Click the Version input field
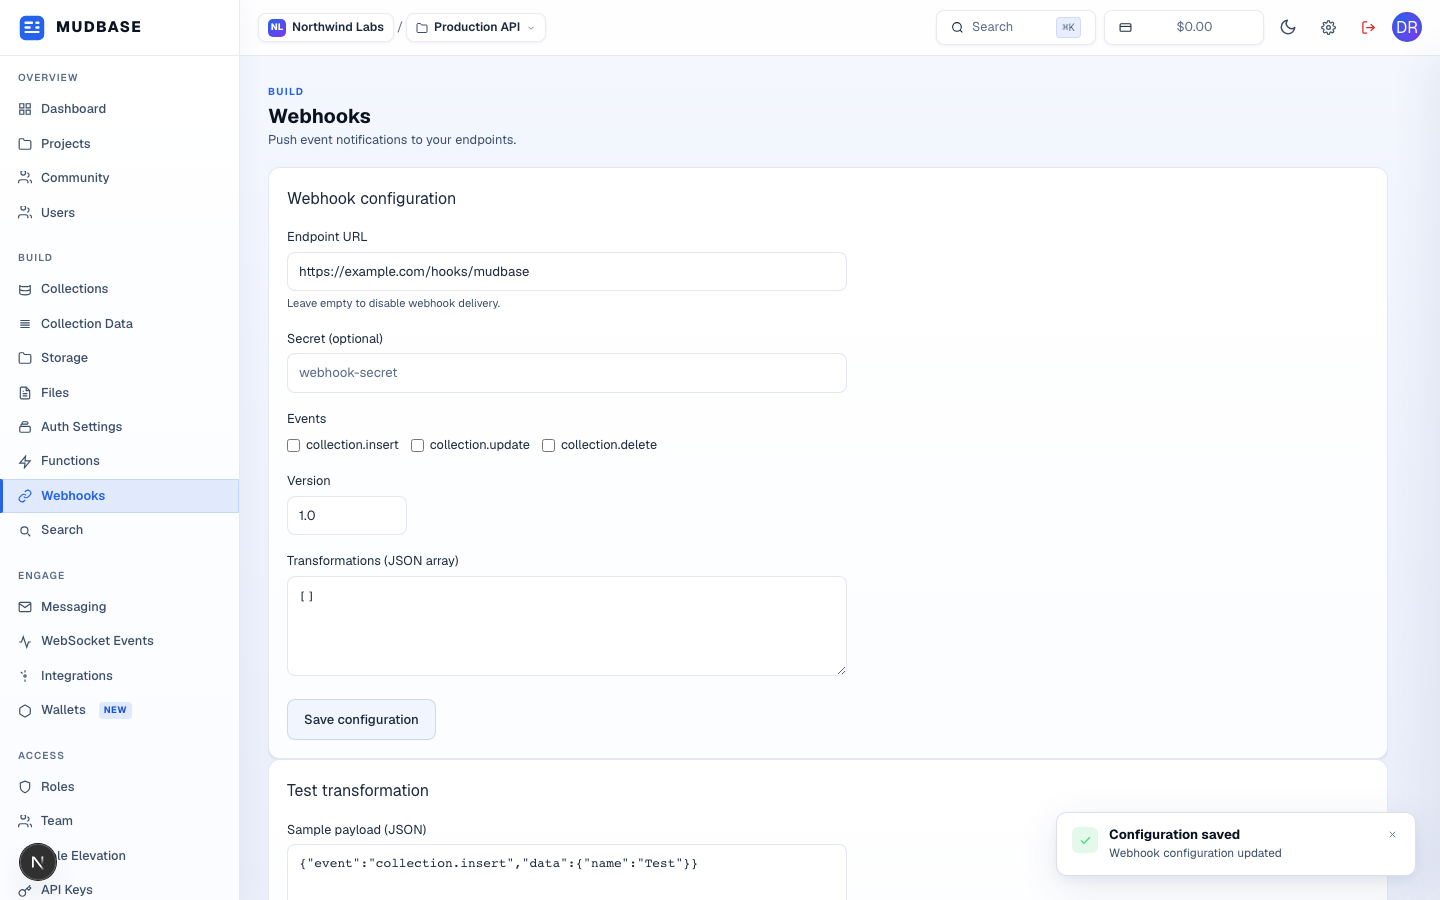This screenshot has height=900, width=1440. point(347,516)
